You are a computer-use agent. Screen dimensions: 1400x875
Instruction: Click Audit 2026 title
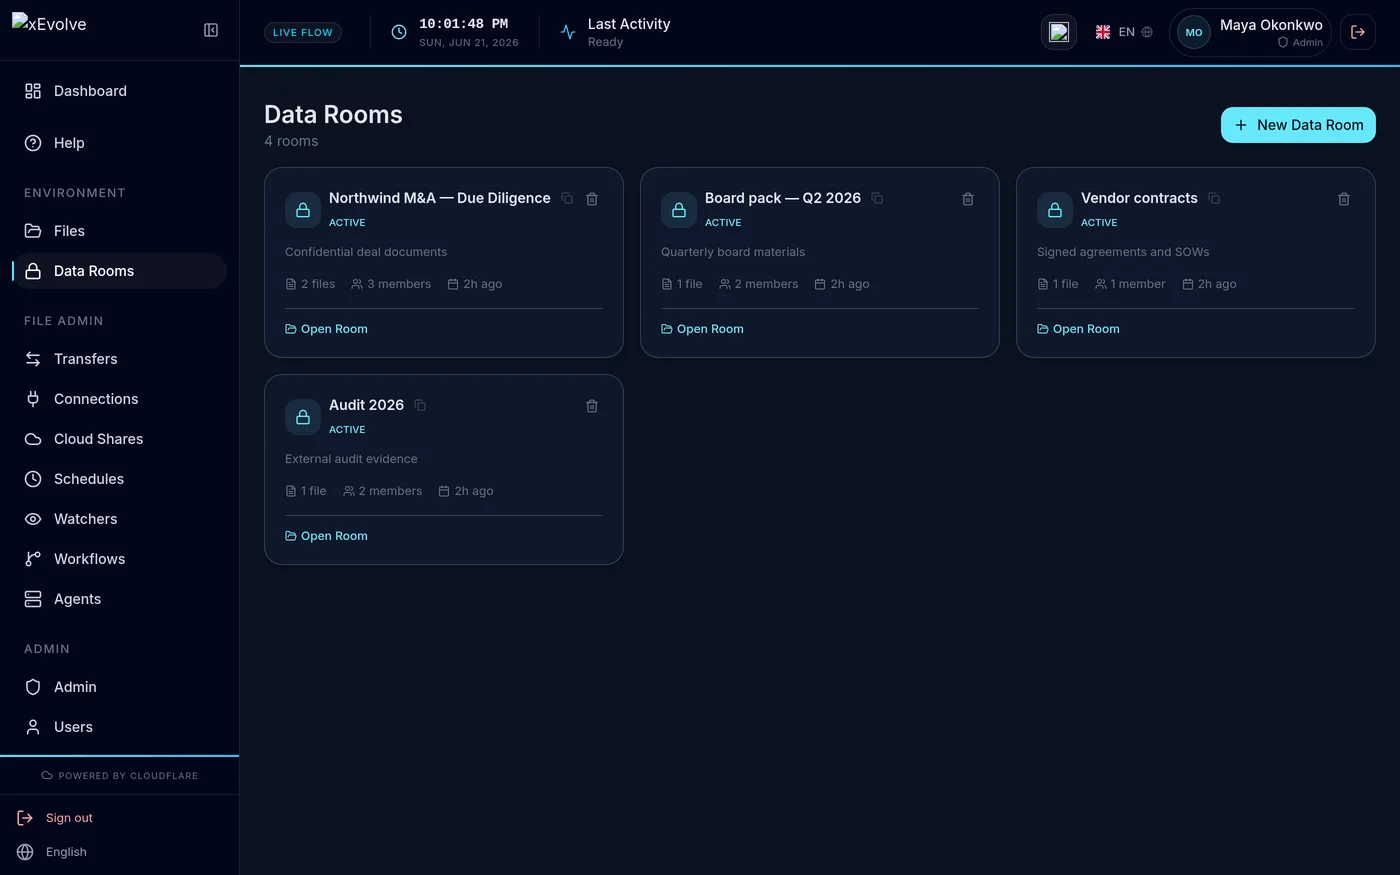pos(366,405)
